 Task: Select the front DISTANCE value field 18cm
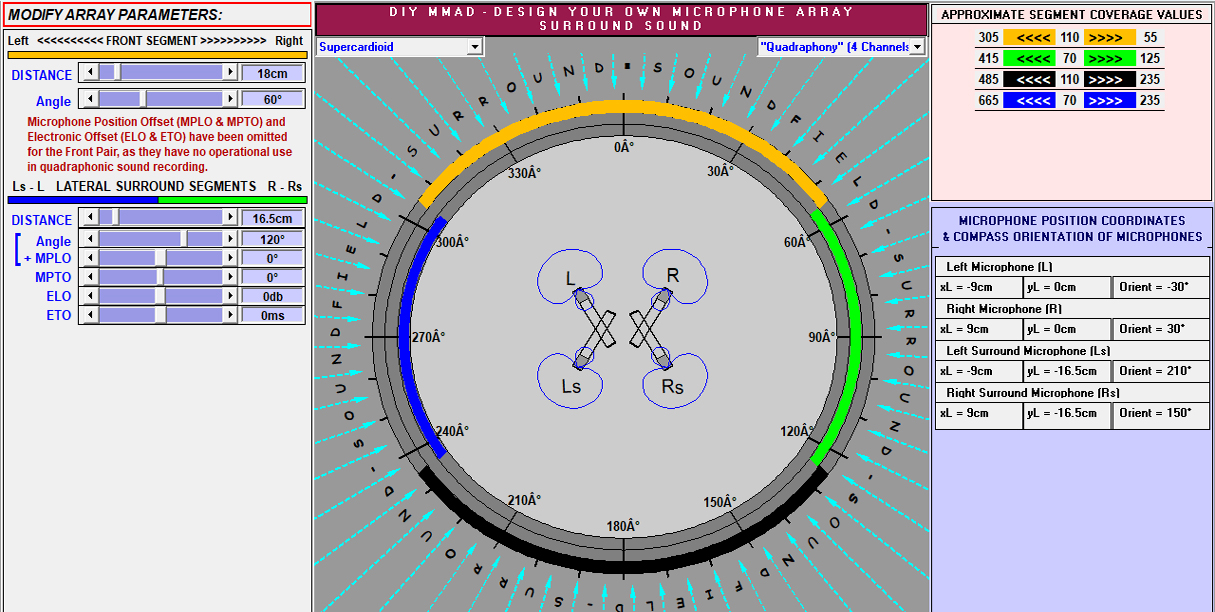(273, 74)
